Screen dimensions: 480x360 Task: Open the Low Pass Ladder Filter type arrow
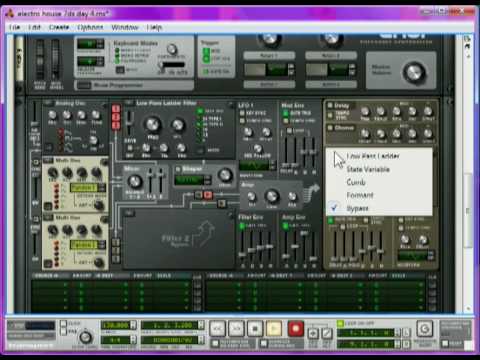pos(128,103)
